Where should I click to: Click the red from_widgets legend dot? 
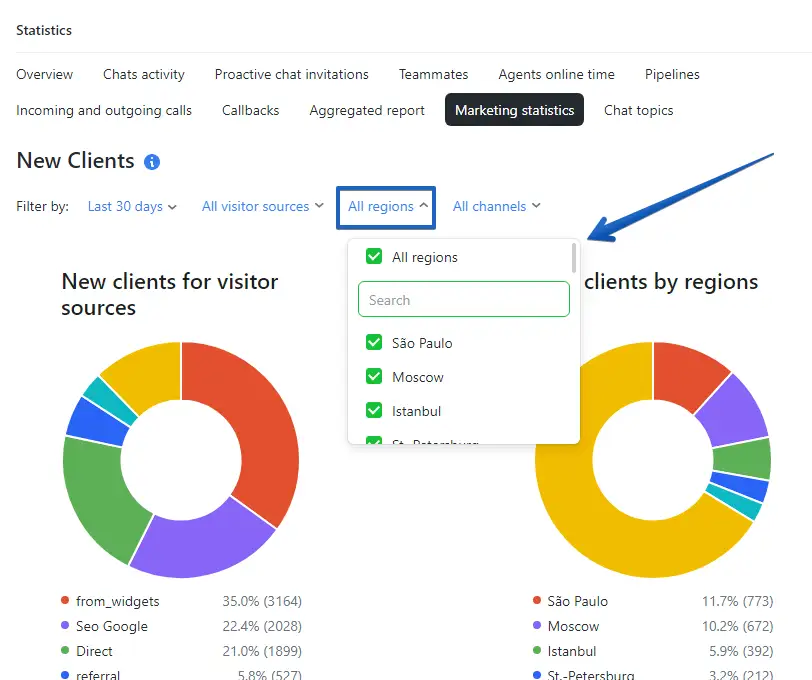(65, 601)
